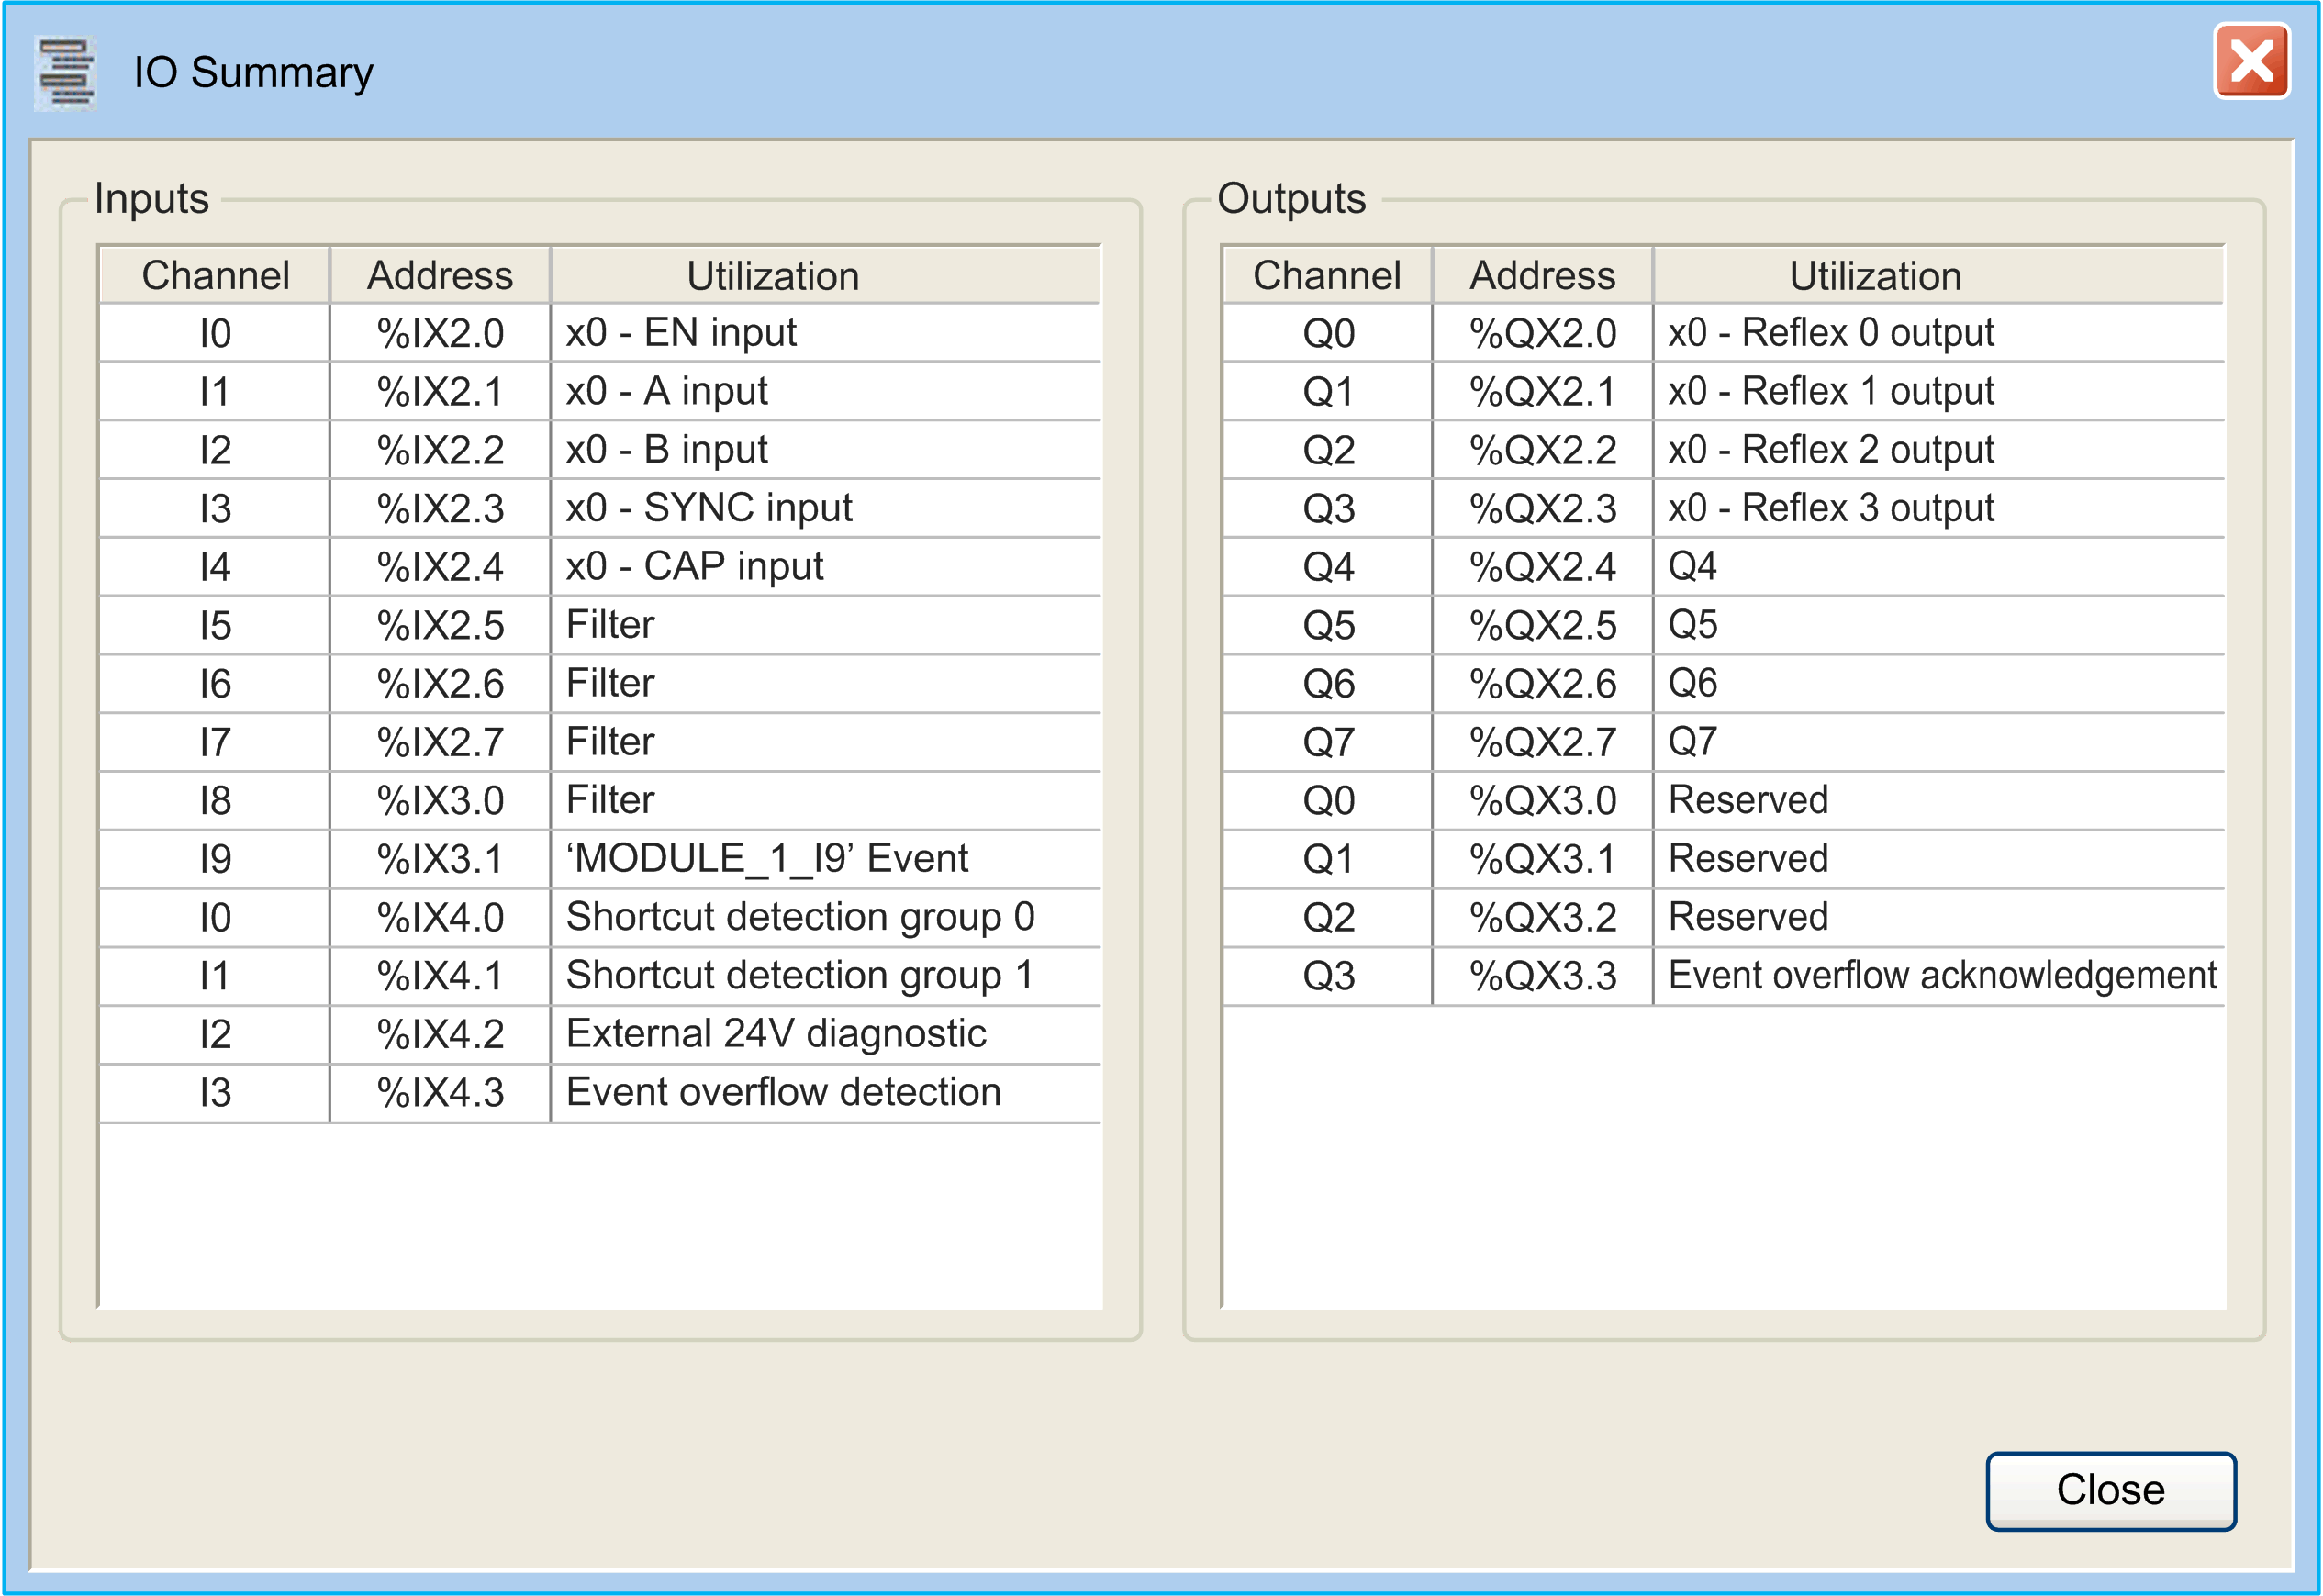Click Inputs Address column header
This screenshot has width=2323, height=1596.
440,276
